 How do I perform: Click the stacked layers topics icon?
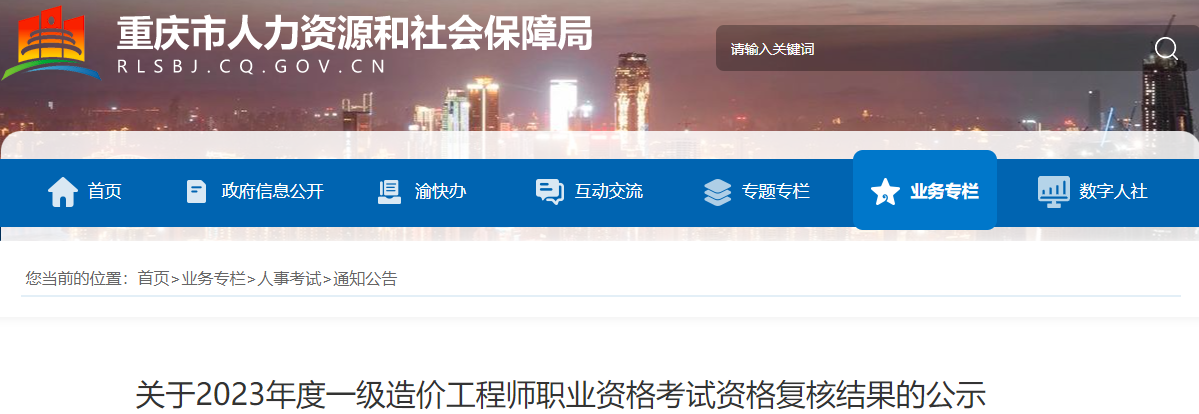click(717, 192)
